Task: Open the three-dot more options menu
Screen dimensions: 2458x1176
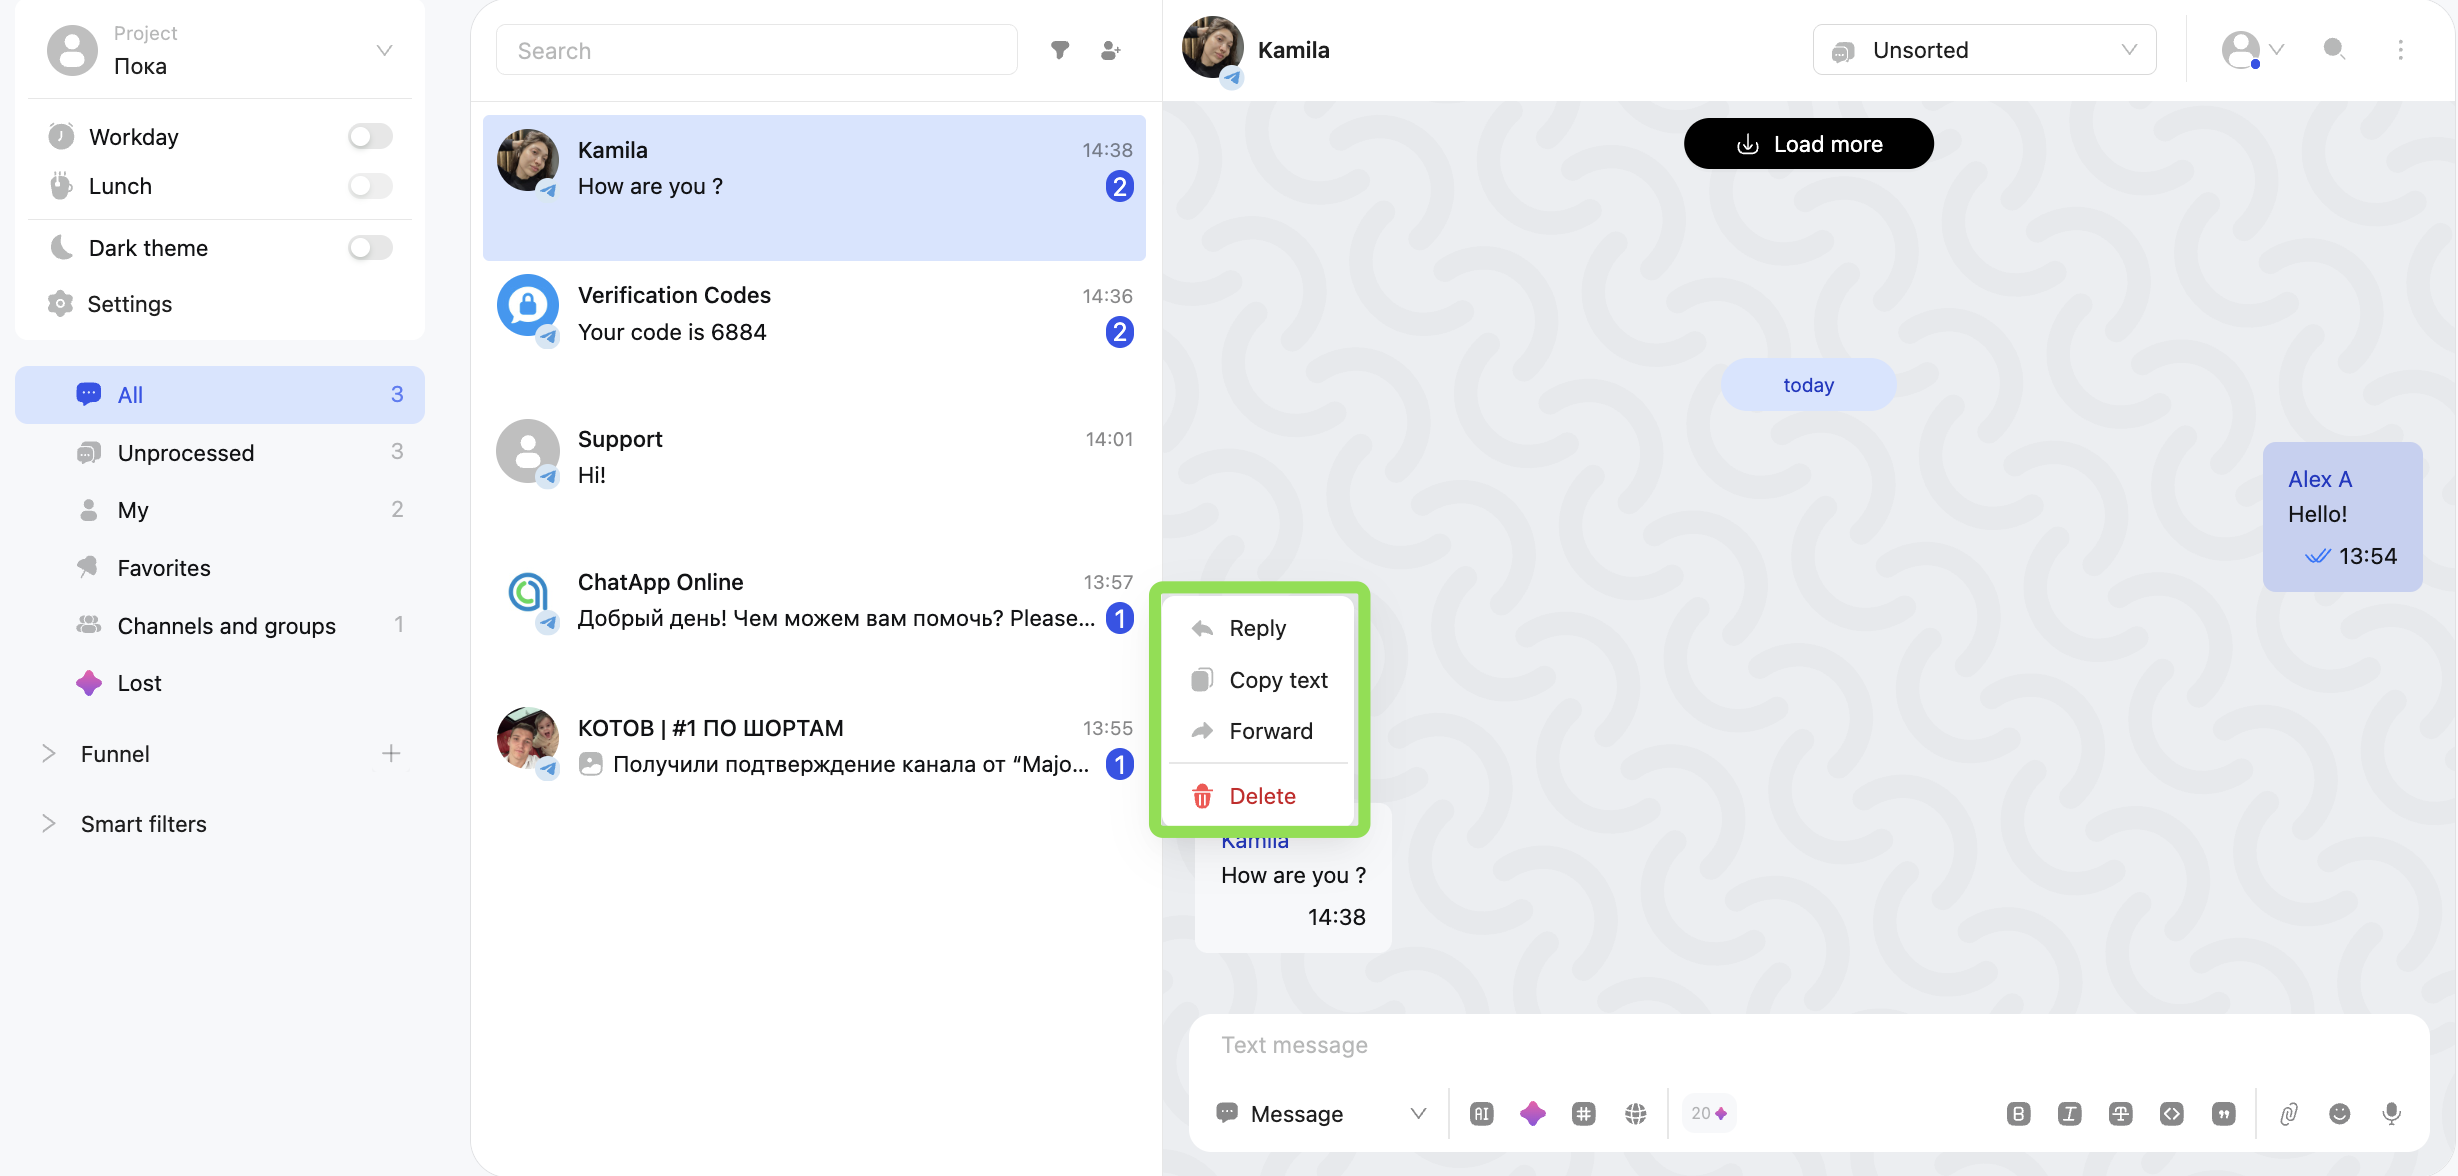Action: point(2400,49)
